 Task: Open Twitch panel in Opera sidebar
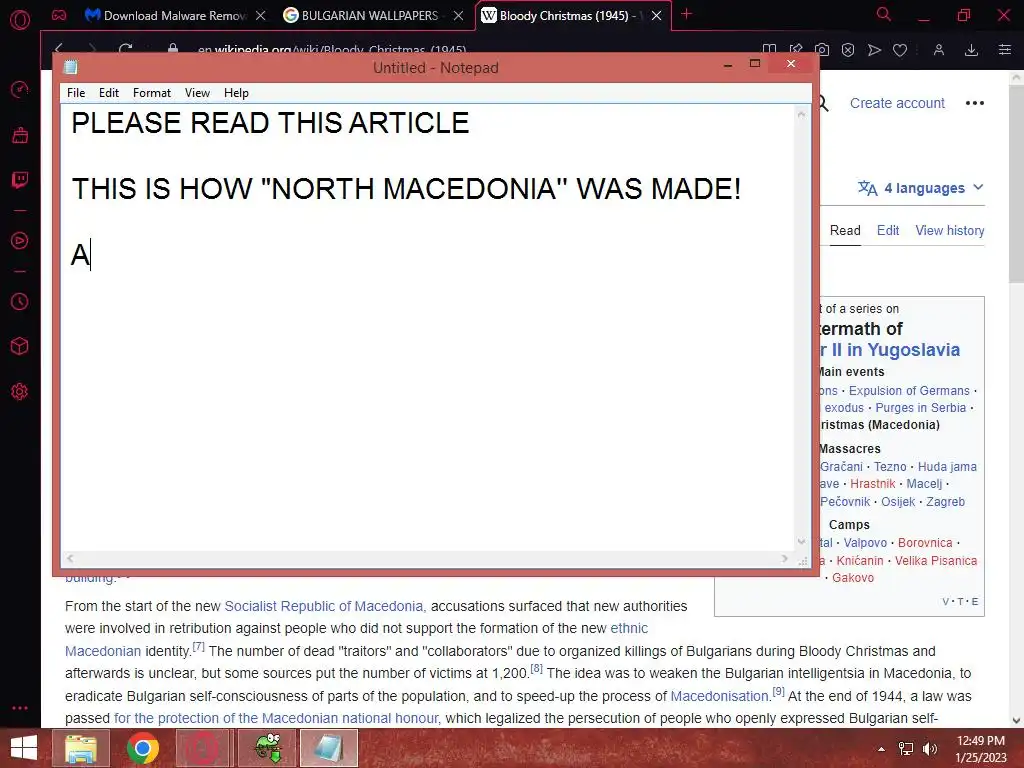point(20,180)
